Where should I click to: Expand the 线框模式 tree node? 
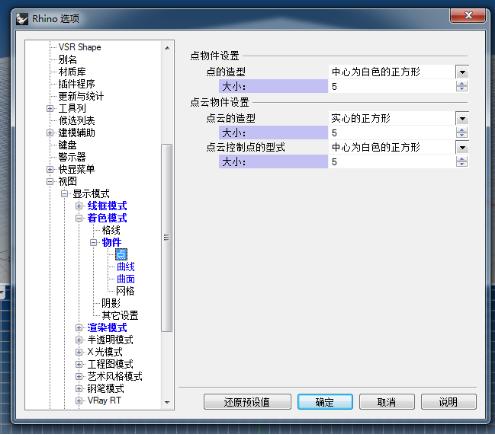coord(79,206)
